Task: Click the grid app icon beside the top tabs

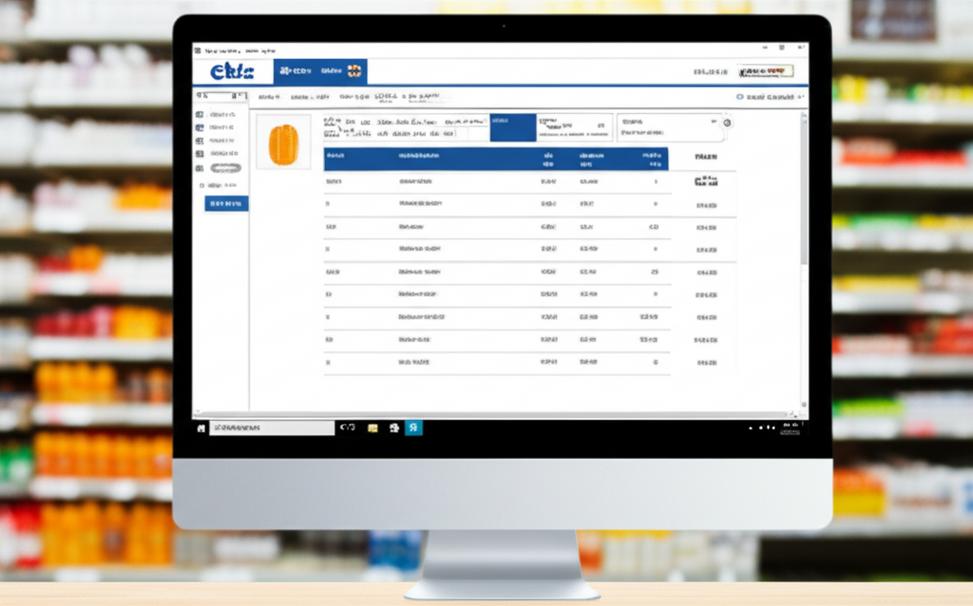Action: click(x=354, y=73)
